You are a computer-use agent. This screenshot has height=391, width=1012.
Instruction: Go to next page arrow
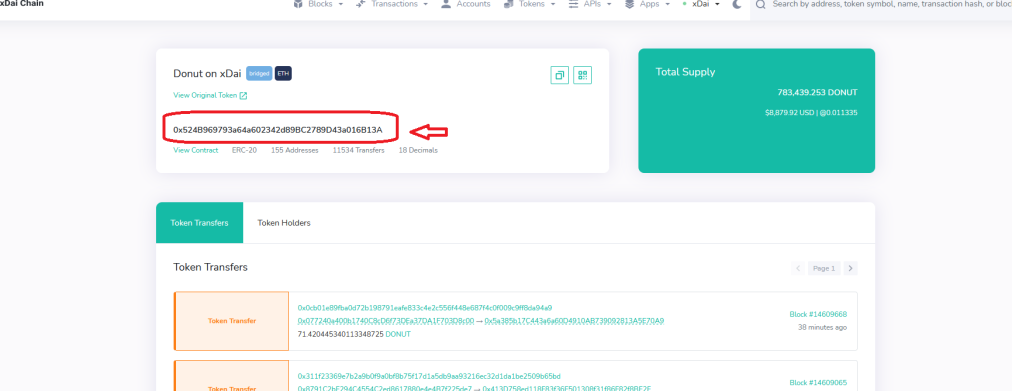tap(851, 268)
